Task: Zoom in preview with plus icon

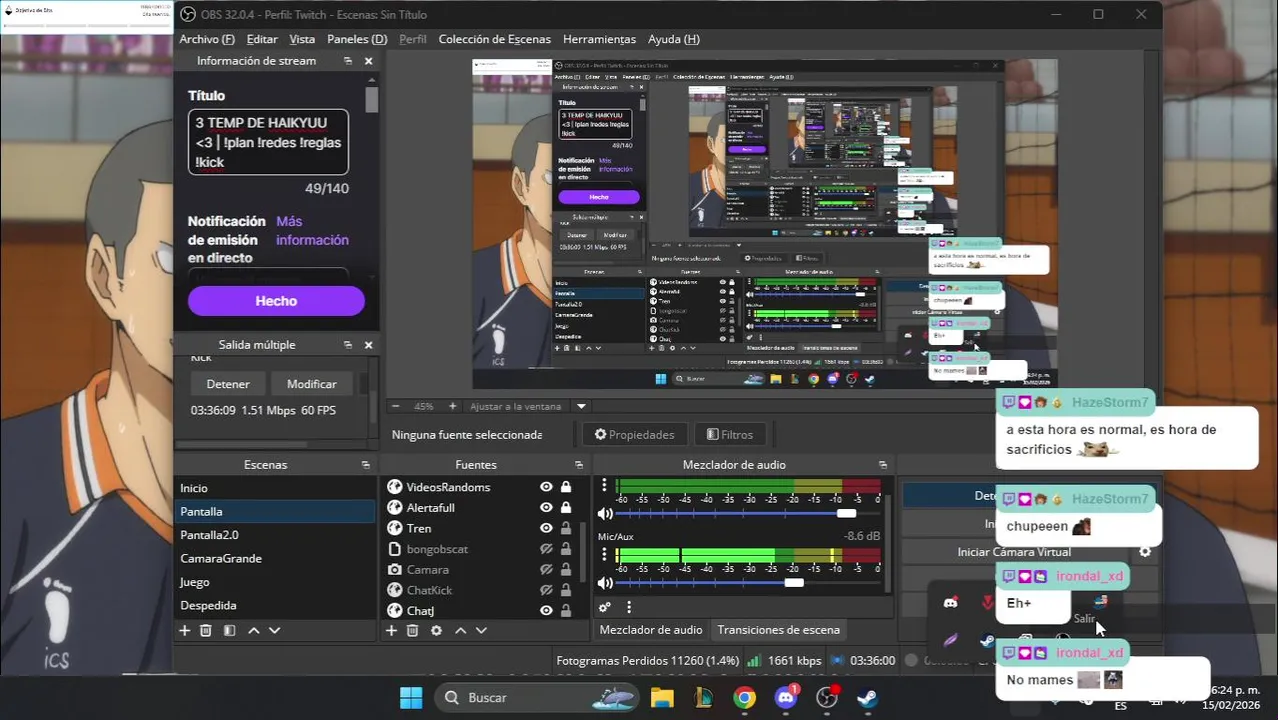Action: tap(452, 406)
